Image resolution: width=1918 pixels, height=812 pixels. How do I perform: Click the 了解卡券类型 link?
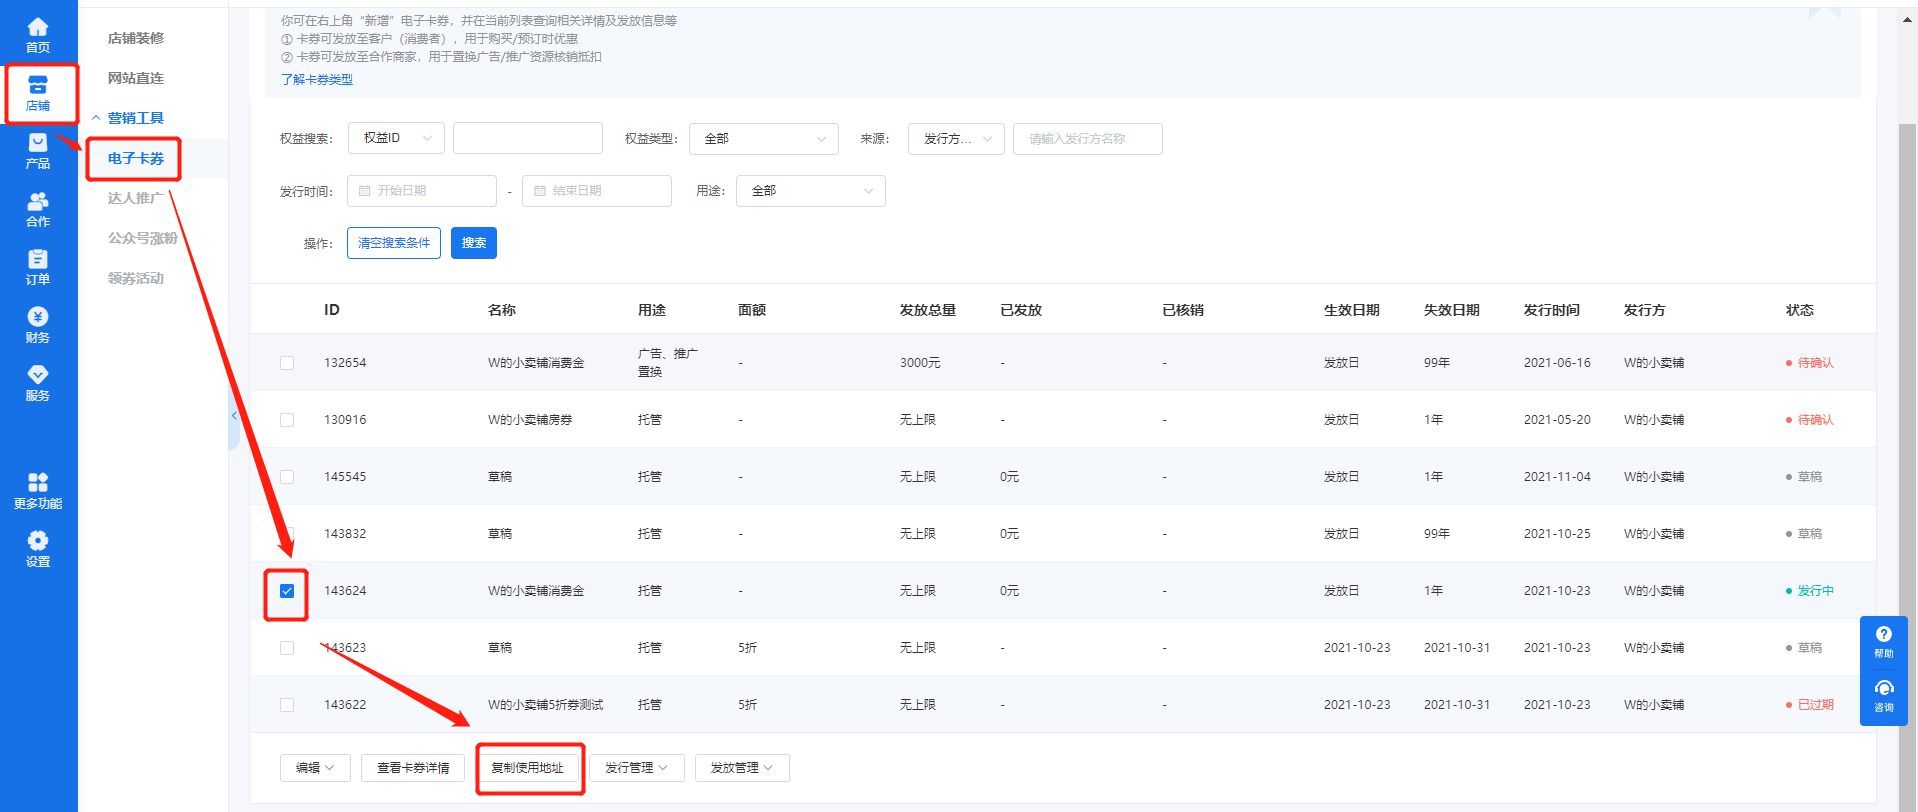317,80
